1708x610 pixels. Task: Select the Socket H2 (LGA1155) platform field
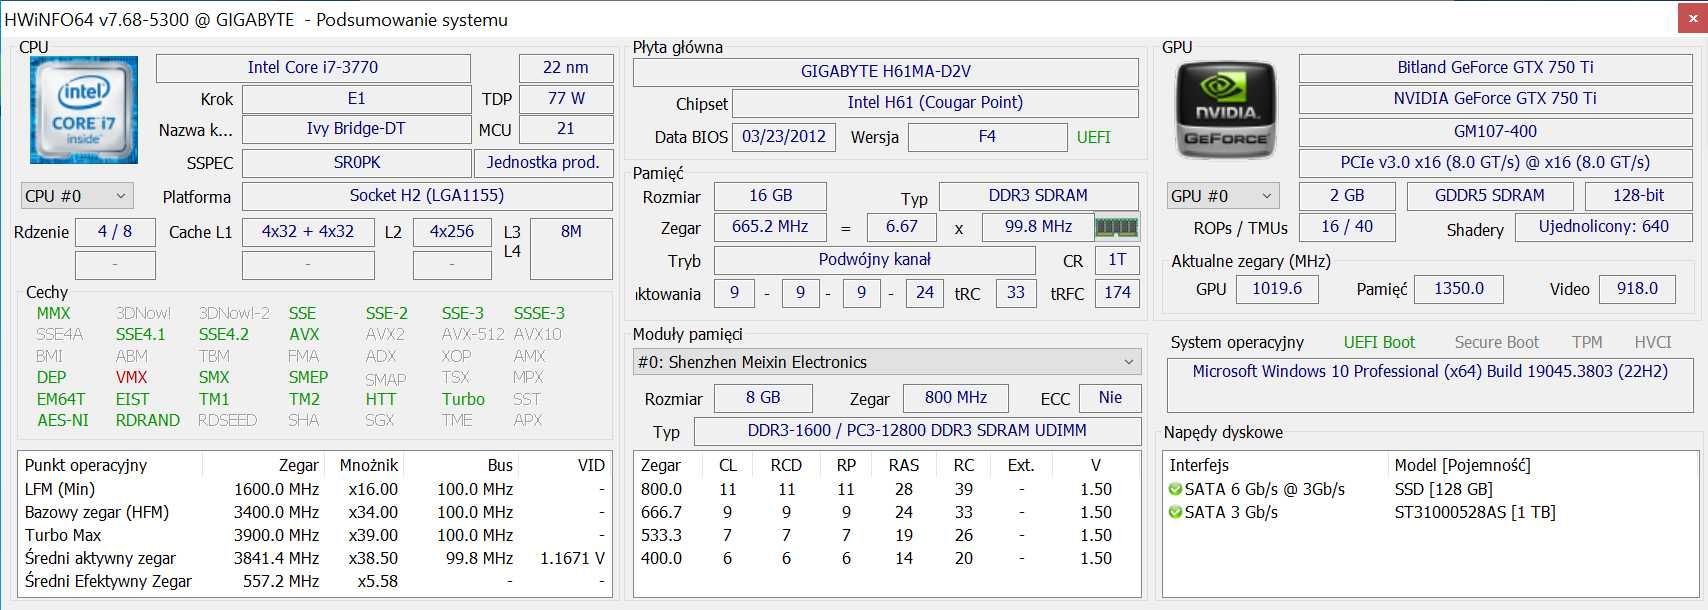pyautogui.click(x=427, y=196)
